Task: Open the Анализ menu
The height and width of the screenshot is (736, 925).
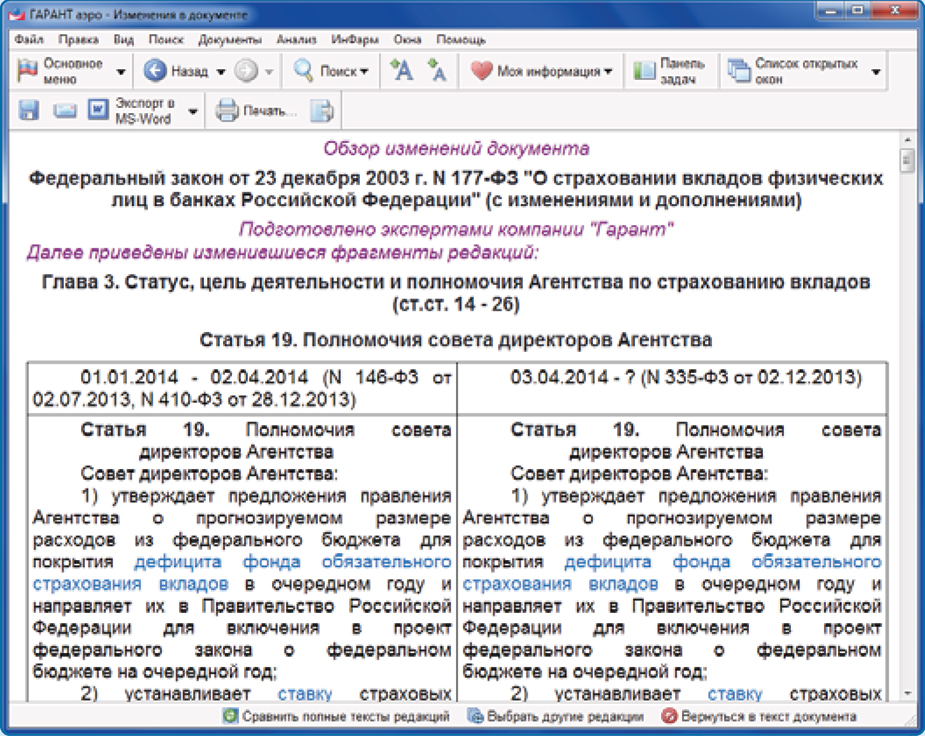Action: [297, 40]
